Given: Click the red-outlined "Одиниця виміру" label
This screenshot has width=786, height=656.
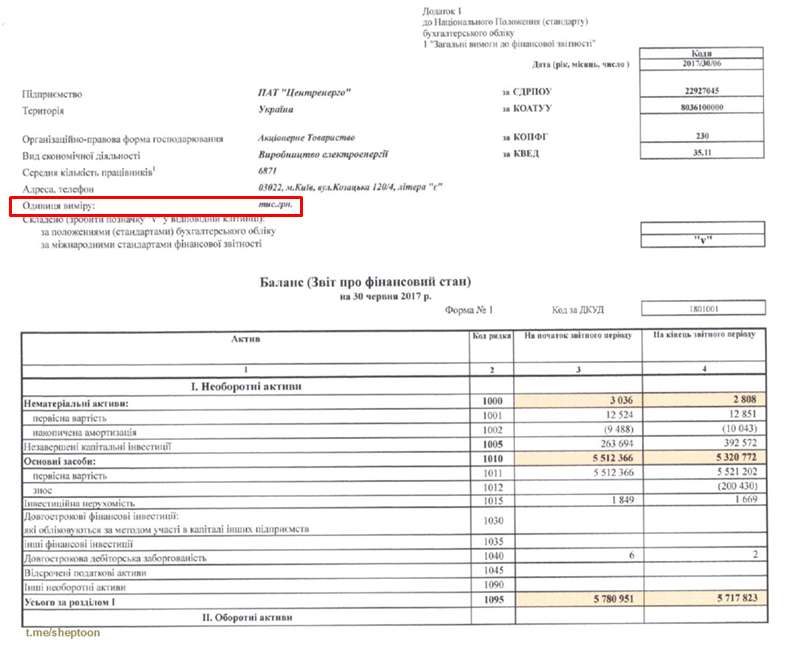Looking at the screenshot, I should pos(65,206).
